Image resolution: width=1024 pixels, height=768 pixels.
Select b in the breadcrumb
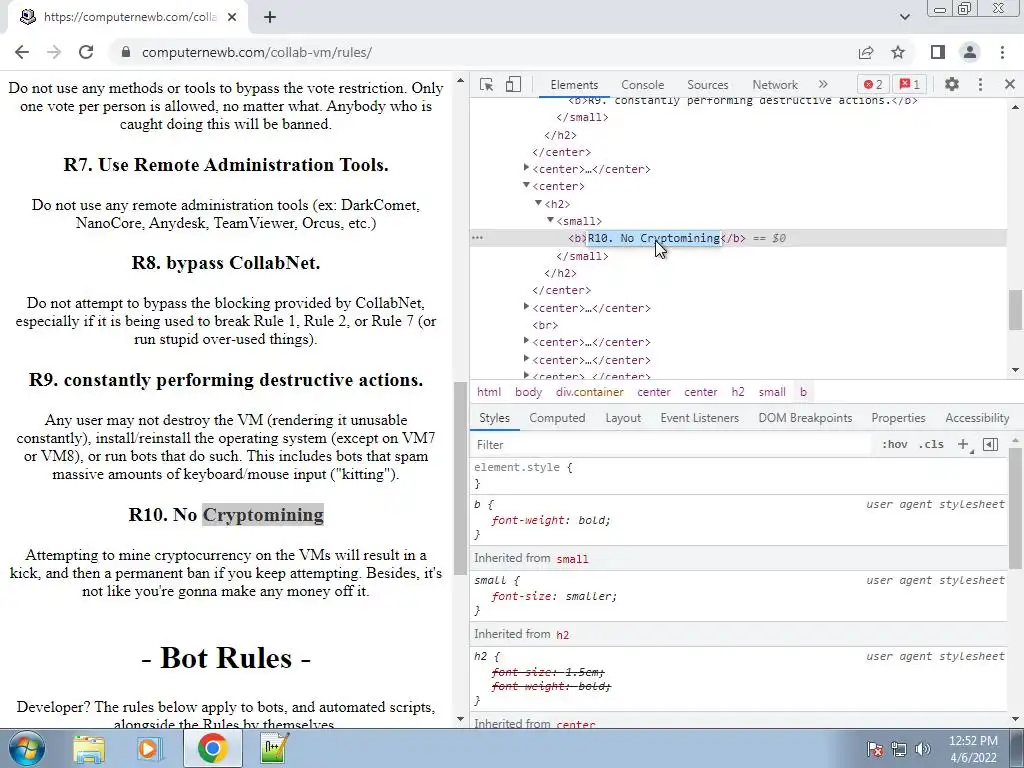click(803, 392)
